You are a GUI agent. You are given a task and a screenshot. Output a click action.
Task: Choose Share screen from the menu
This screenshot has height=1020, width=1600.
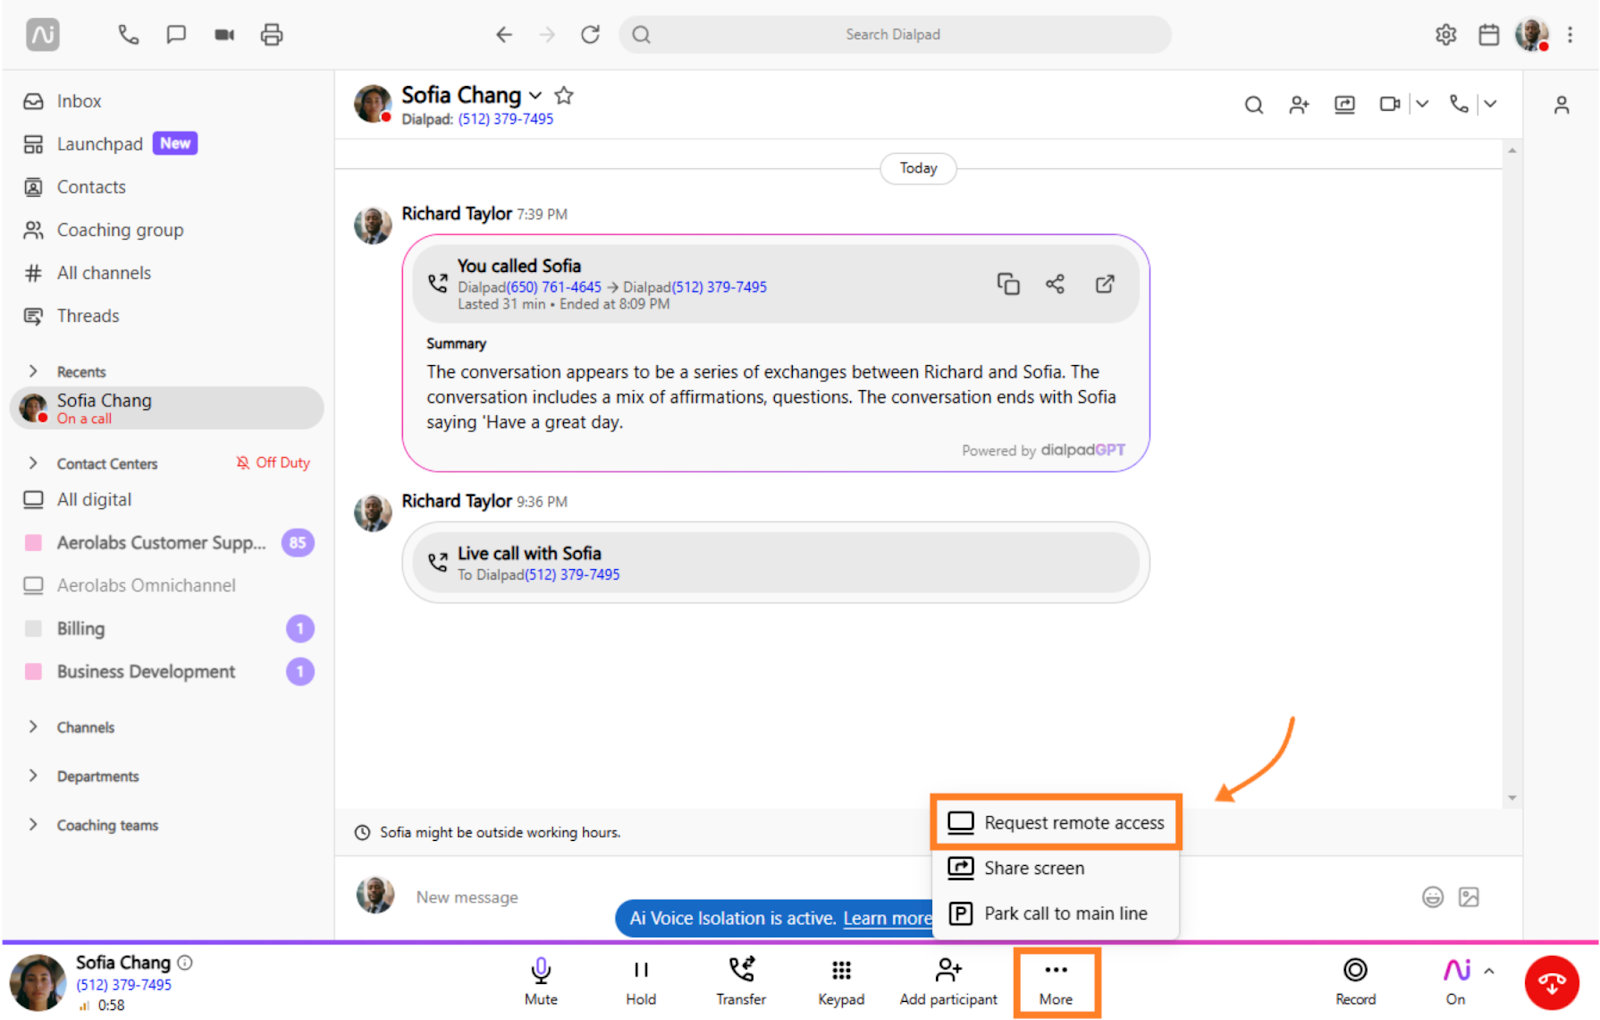click(1056, 868)
